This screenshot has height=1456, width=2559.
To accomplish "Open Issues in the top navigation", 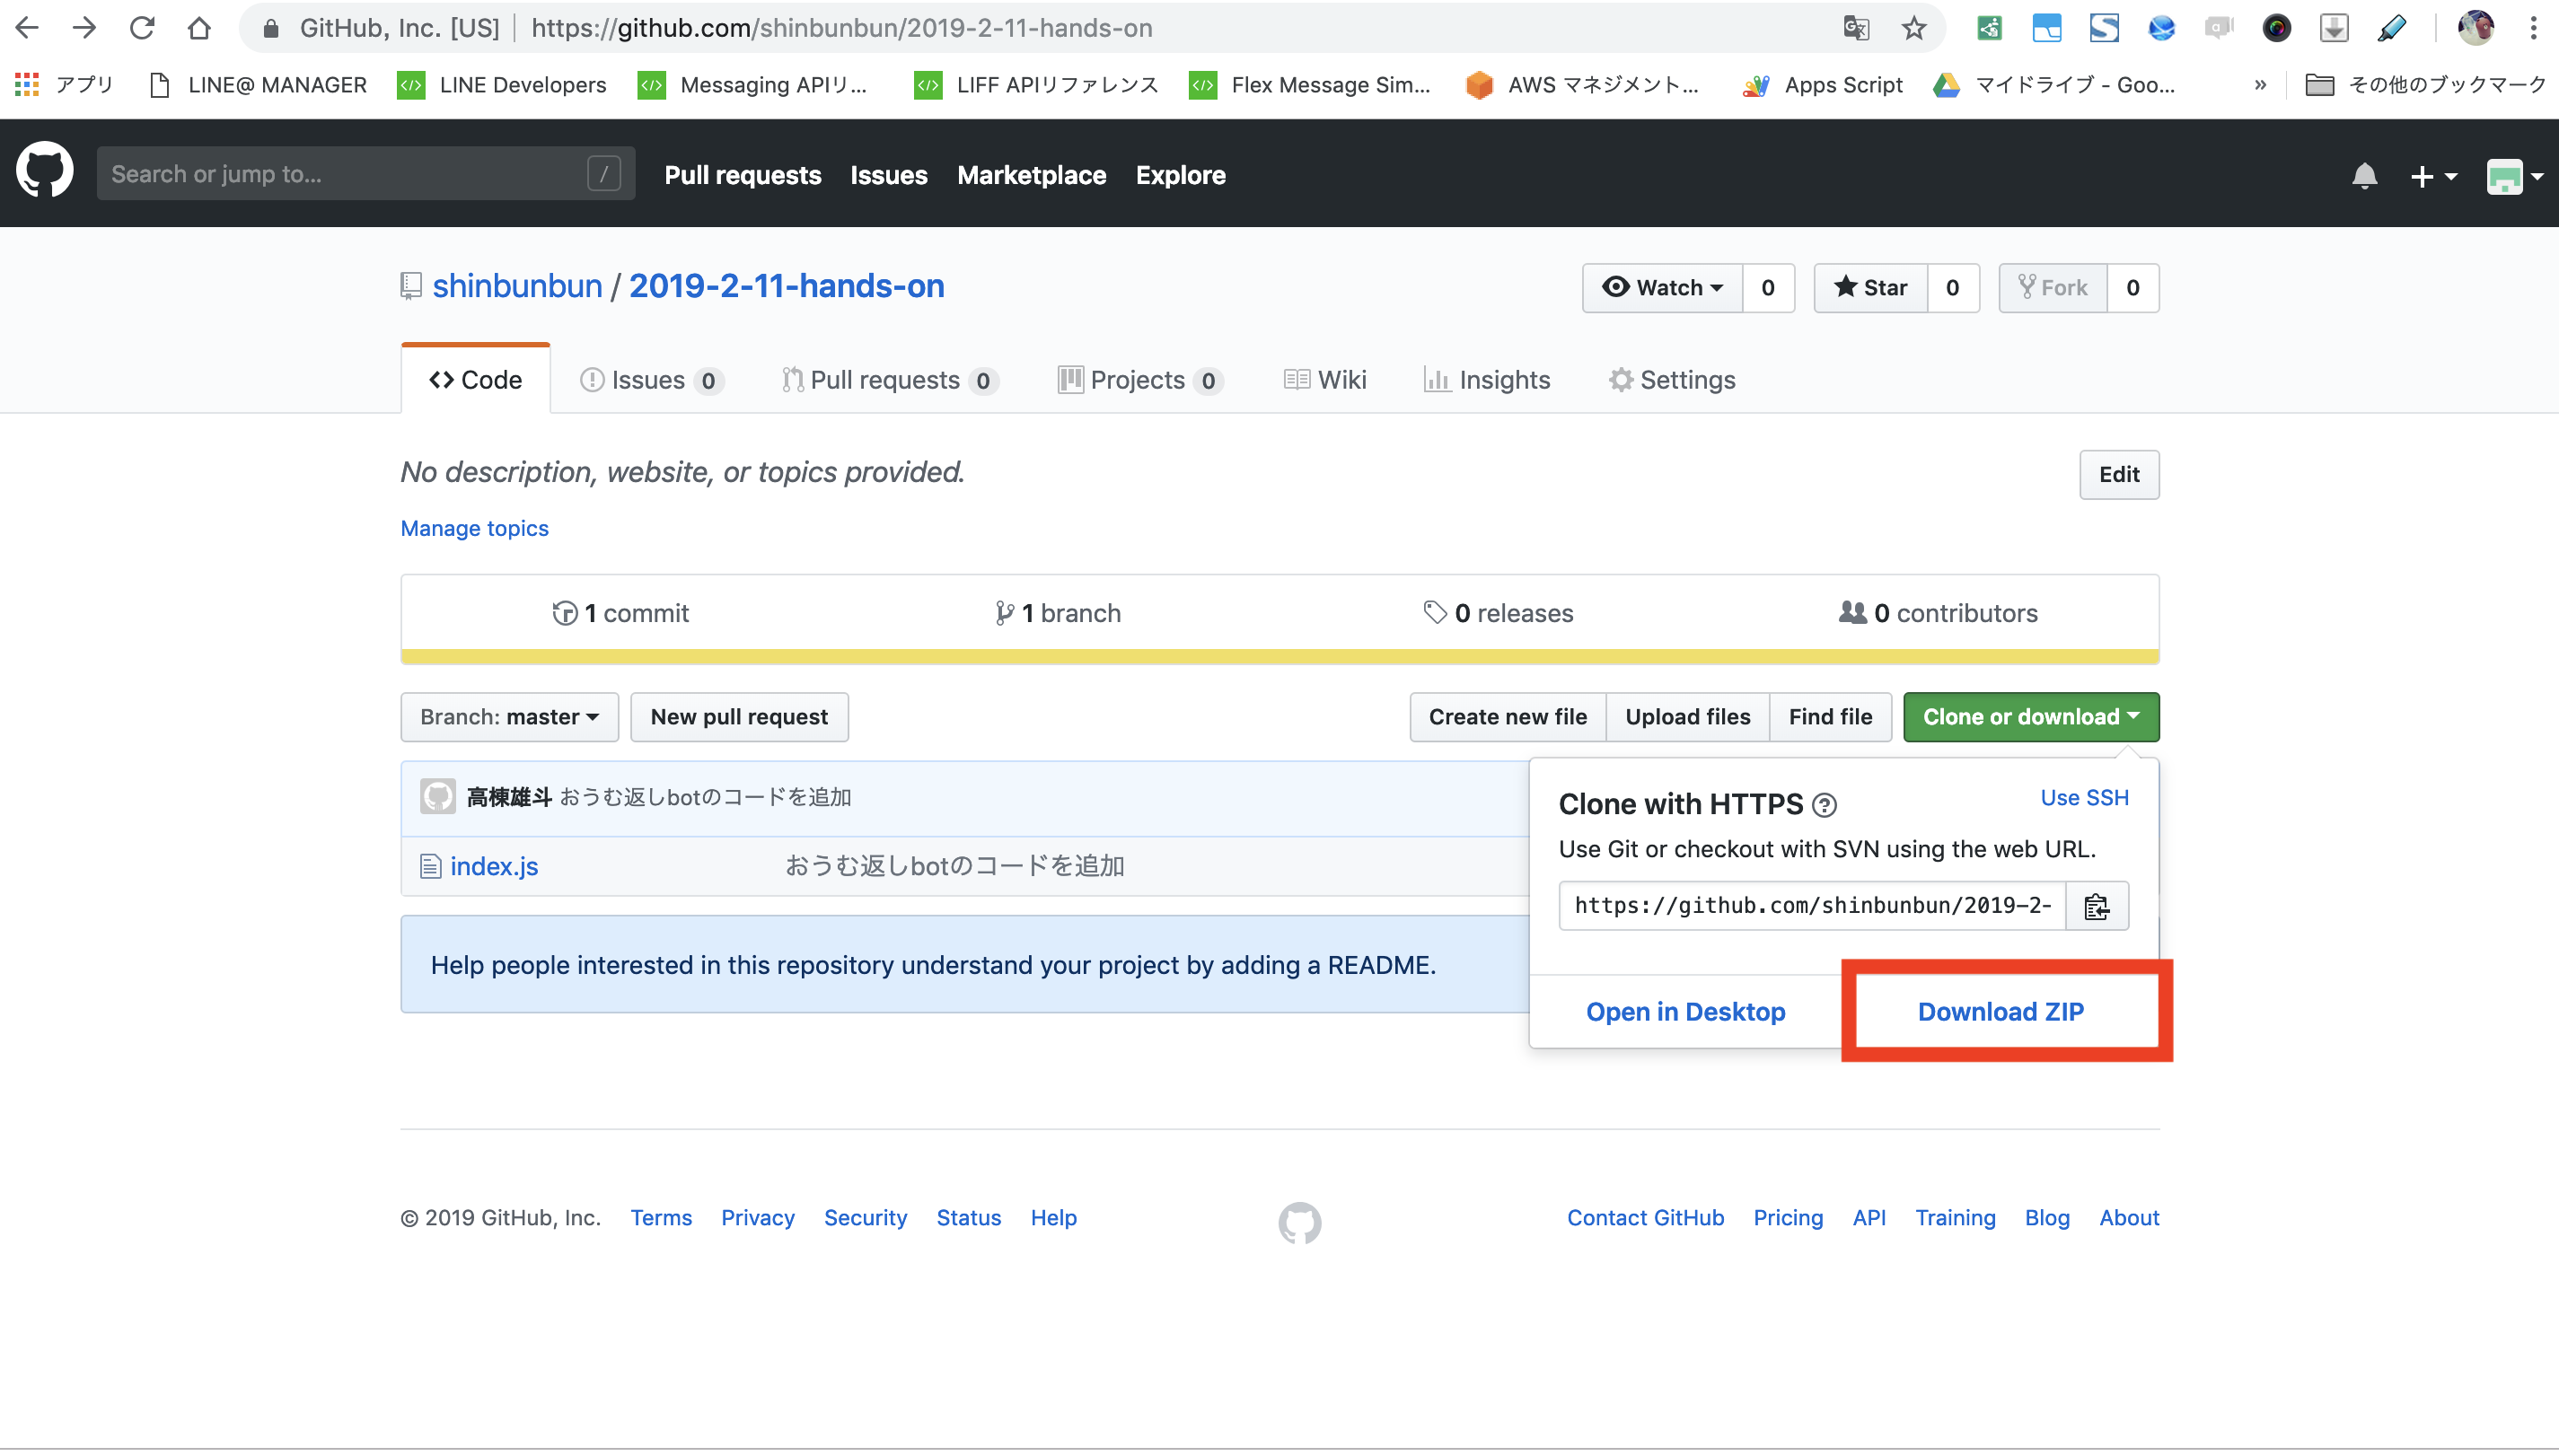I will pos(889,175).
